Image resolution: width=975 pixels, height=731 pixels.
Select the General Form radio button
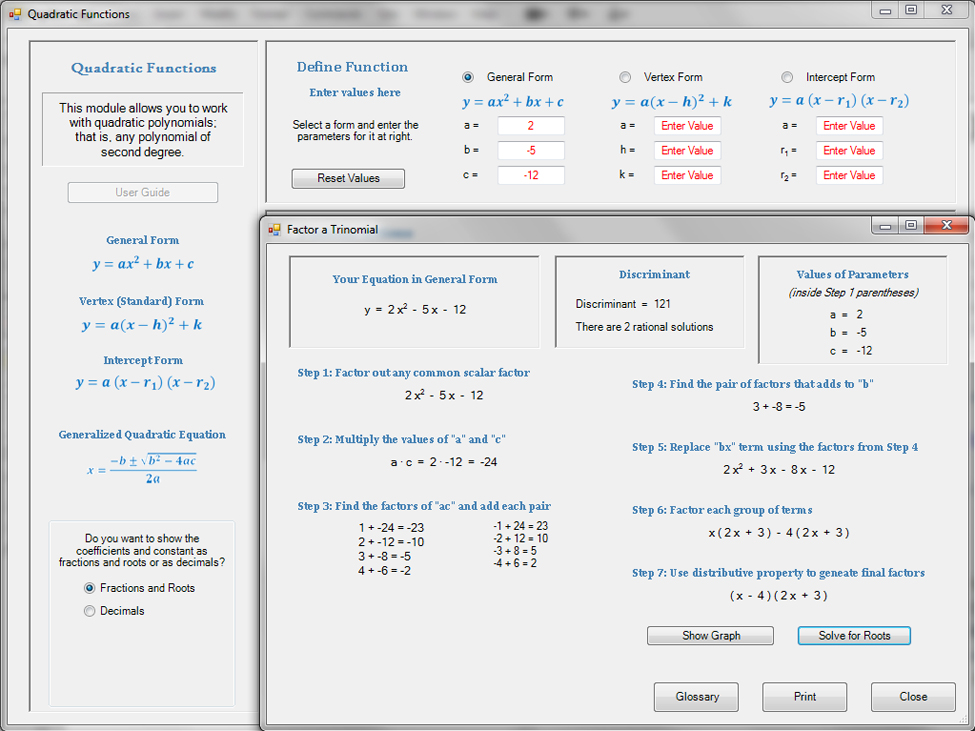[468, 77]
